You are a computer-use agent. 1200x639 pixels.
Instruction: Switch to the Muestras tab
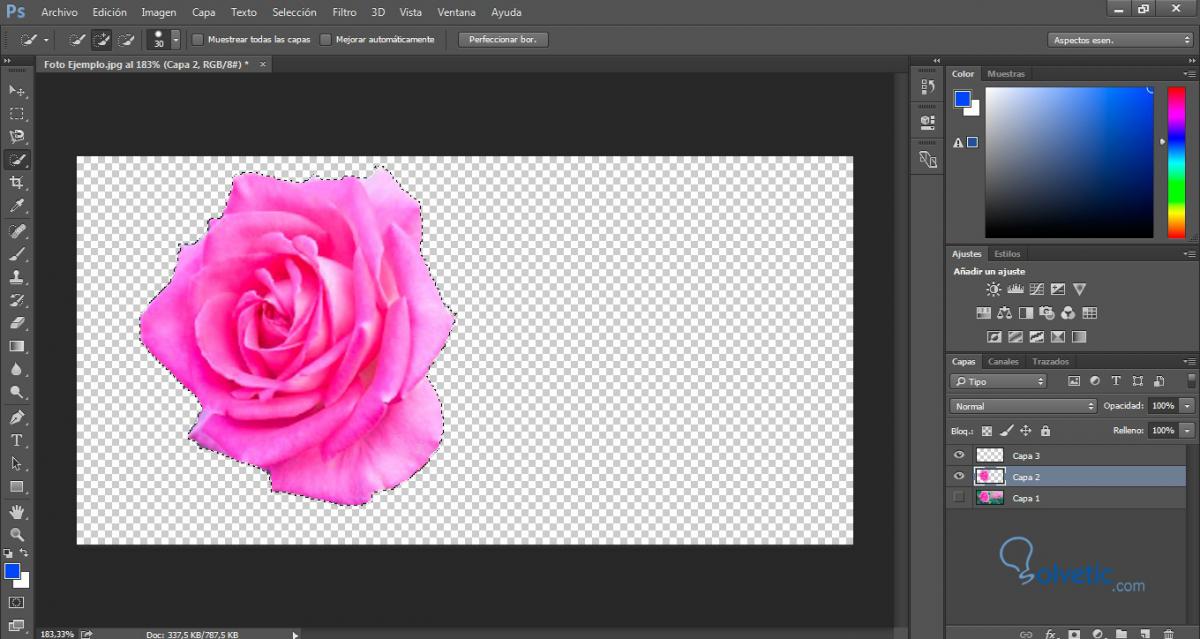pyautogui.click(x=1006, y=74)
